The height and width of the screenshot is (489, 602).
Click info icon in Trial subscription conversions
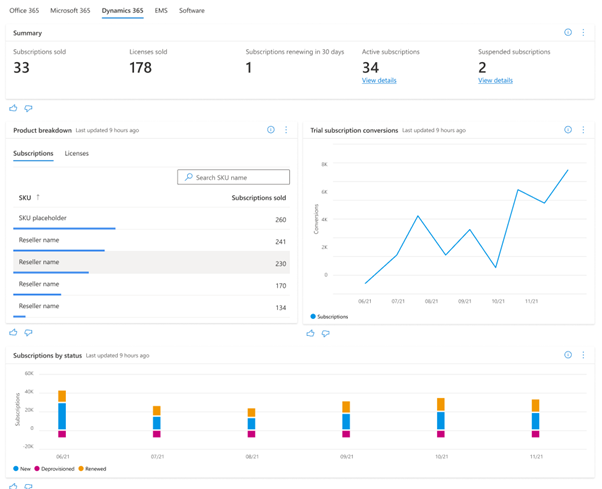[x=567, y=130]
